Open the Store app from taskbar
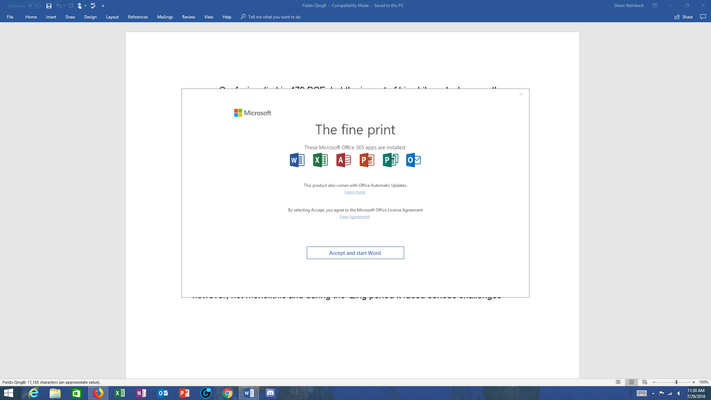711x400 pixels. [76, 393]
